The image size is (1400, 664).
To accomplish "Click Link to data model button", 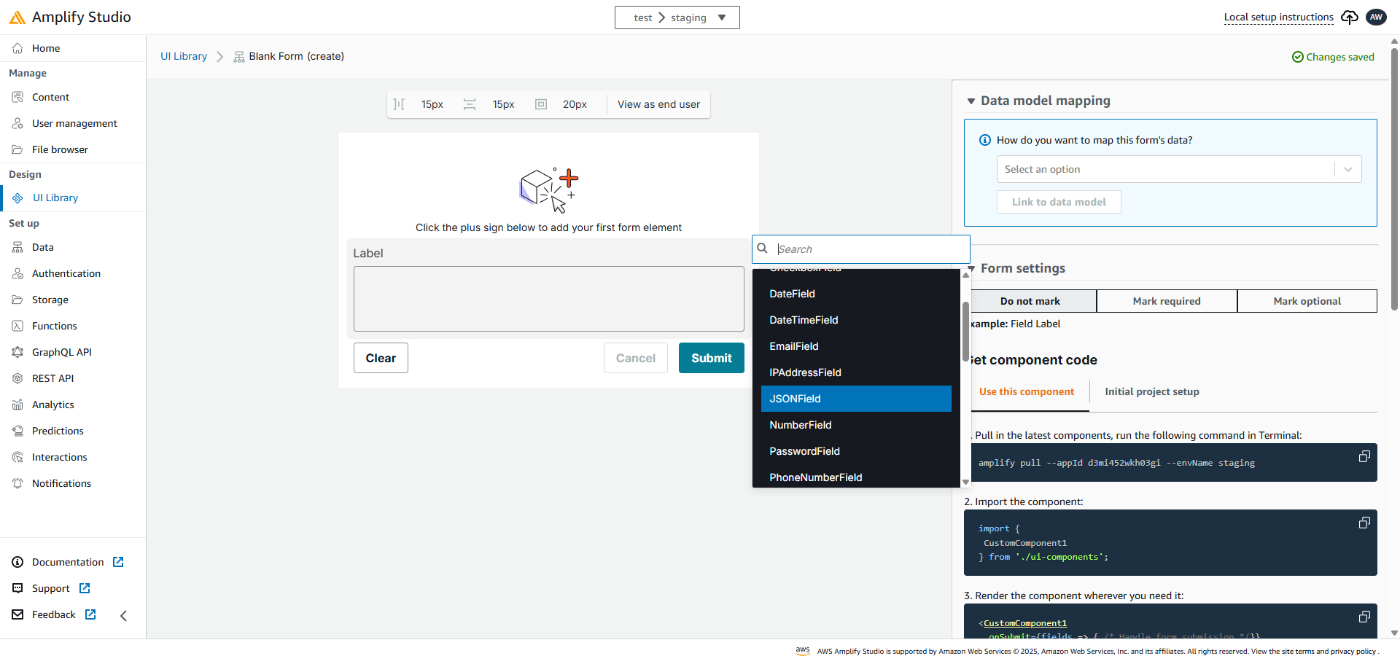I will pyautogui.click(x=1058, y=202).
